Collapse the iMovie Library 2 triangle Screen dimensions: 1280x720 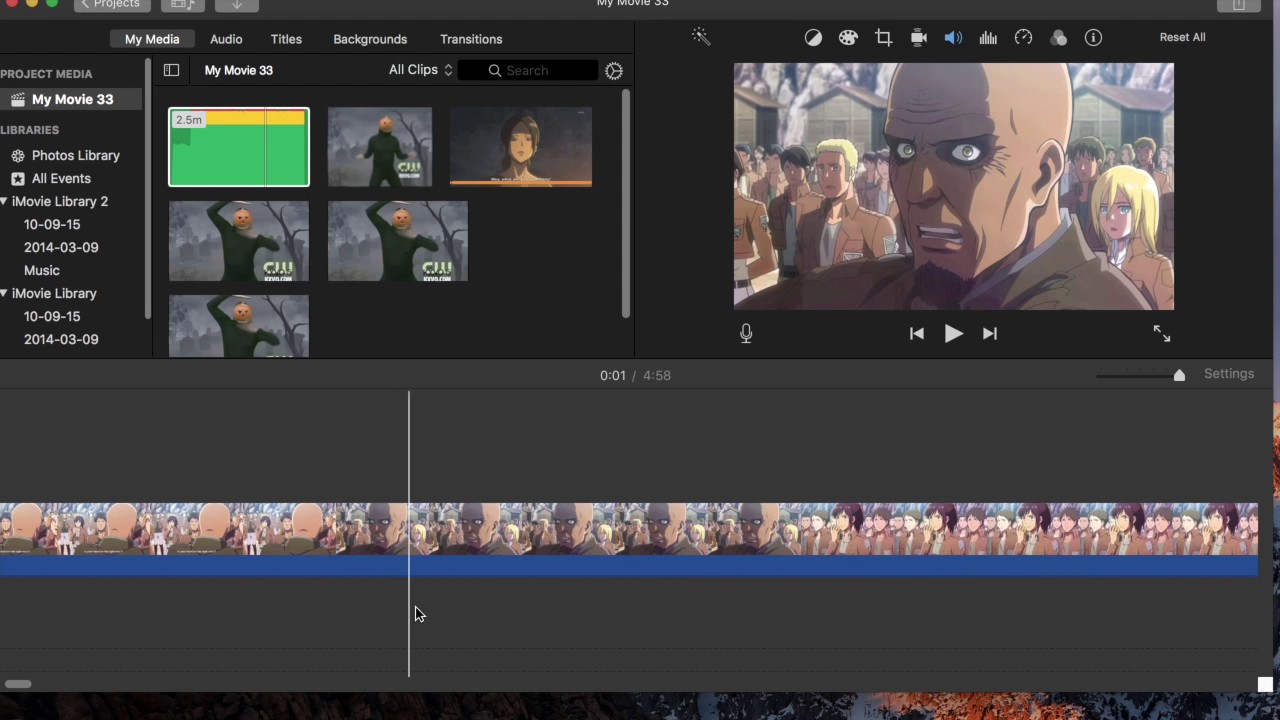[x=4, y=201]
